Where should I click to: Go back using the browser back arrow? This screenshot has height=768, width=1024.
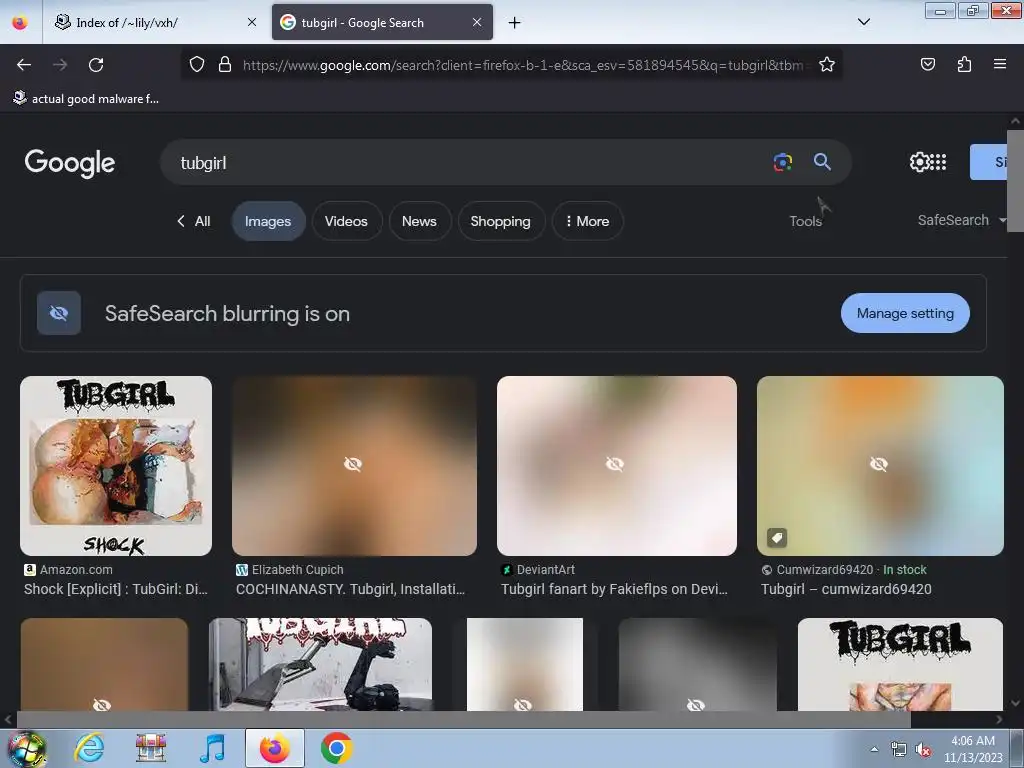coord(24,65)
